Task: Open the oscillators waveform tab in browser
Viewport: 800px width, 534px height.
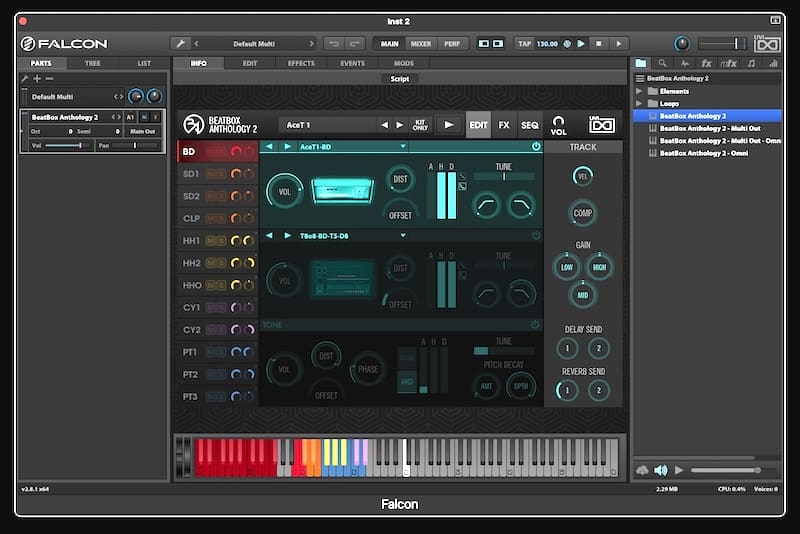Action: tap(685, 63)
